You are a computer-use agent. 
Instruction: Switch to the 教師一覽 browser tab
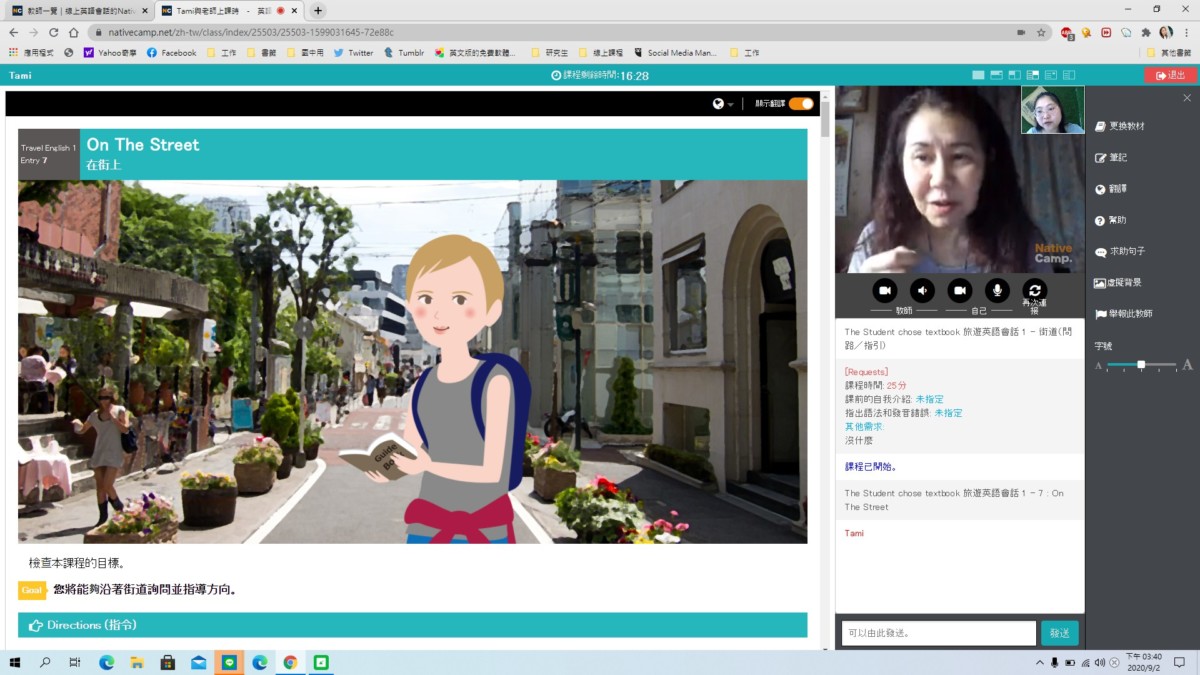coord(80,10)
